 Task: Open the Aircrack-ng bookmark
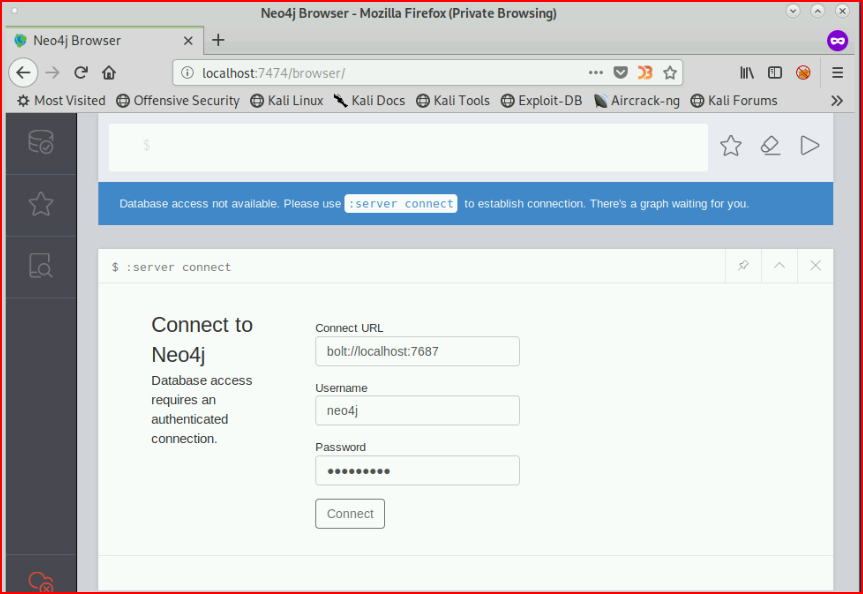tap(637, 101)
